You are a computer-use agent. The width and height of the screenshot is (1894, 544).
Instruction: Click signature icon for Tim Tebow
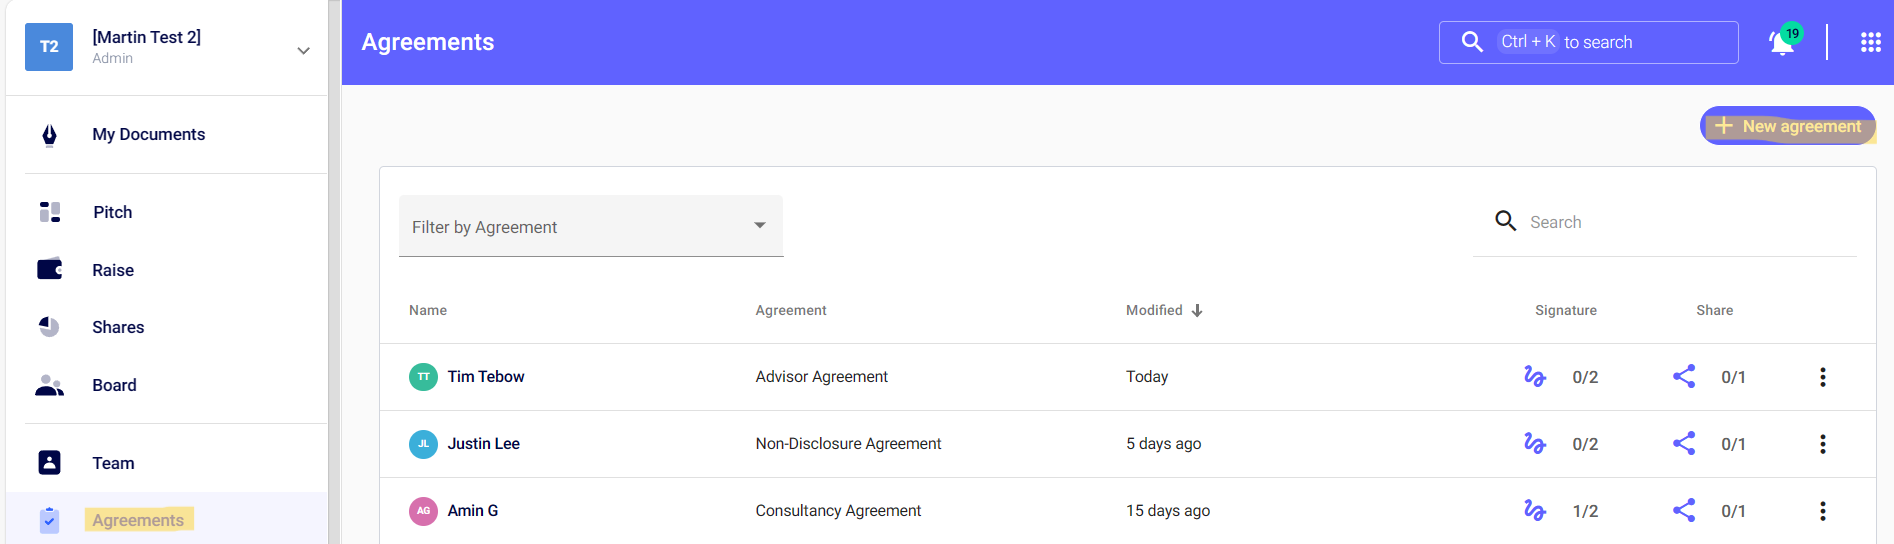click(1534, 377)
